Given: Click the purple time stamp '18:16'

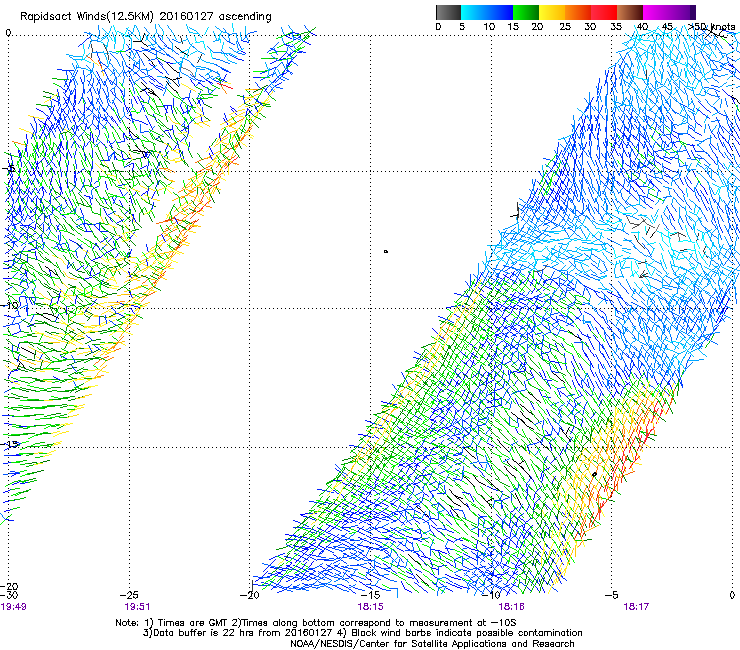Looking at the screenshot, I should 512,606.
